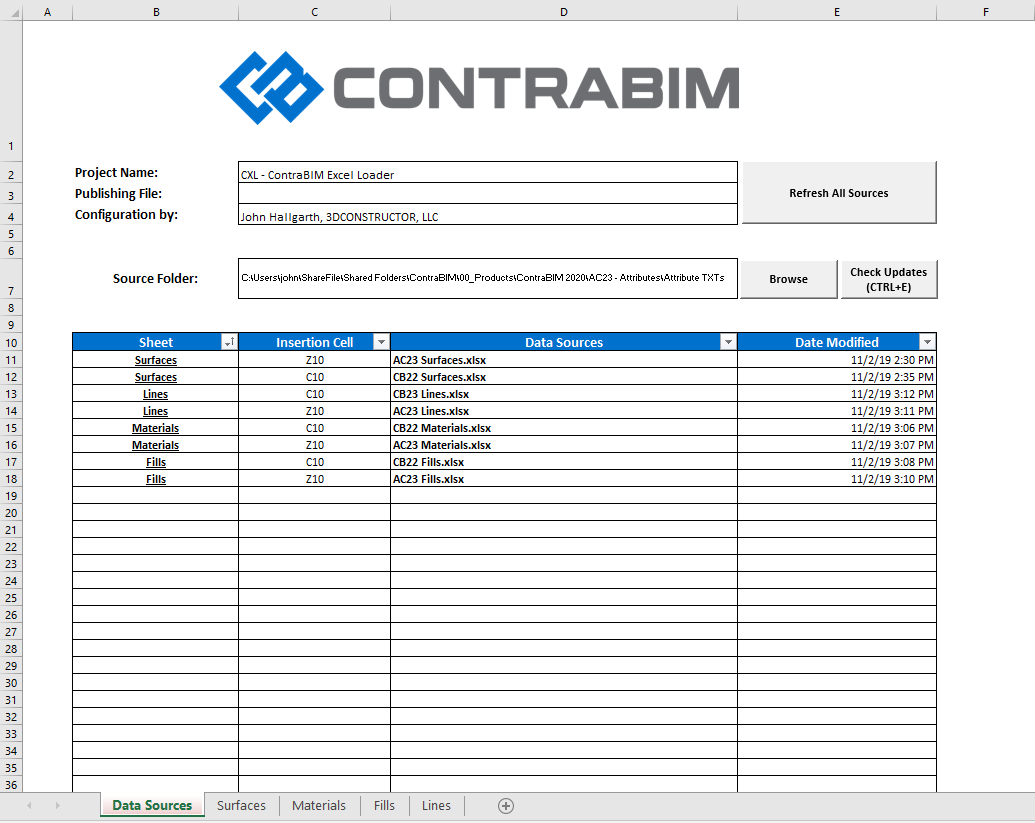Select Z10 insertion cell in row 11
Image resolution: width=1035 pixels, height=823 pixels.
tap(314, 360)
